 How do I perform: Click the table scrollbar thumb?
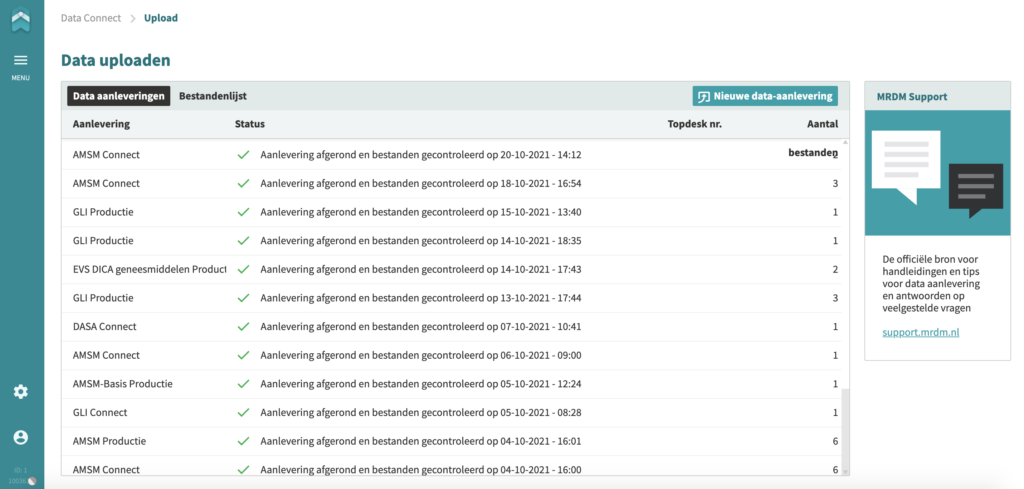point(846,428)
